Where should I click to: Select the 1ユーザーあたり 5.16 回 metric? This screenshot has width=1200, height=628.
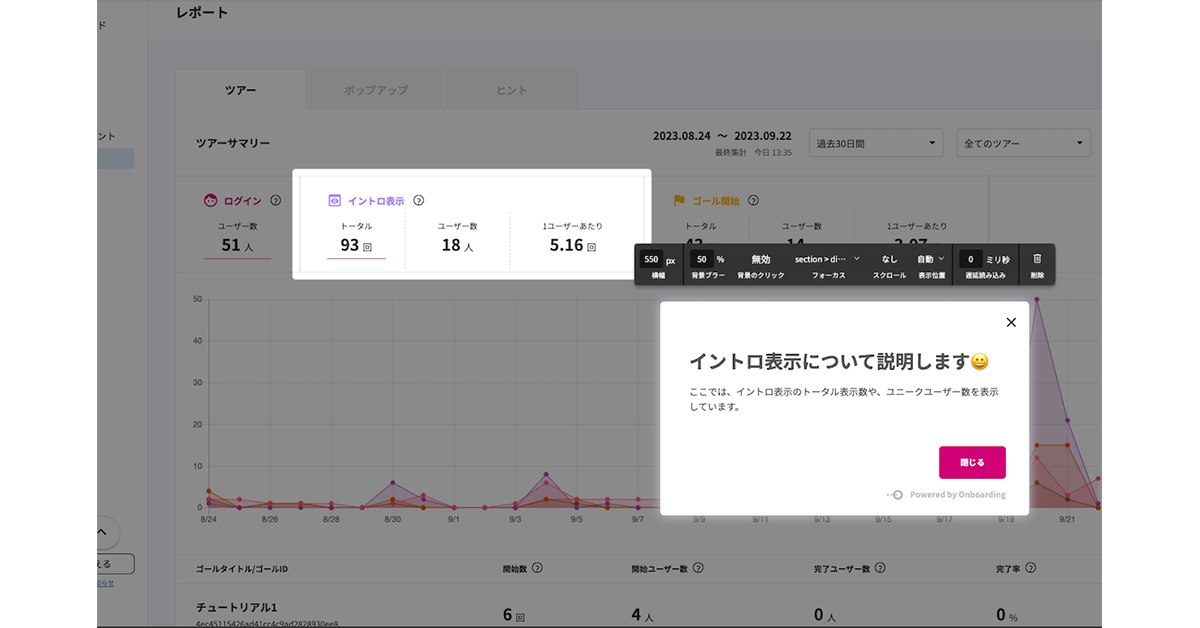(x=573, y=240)
